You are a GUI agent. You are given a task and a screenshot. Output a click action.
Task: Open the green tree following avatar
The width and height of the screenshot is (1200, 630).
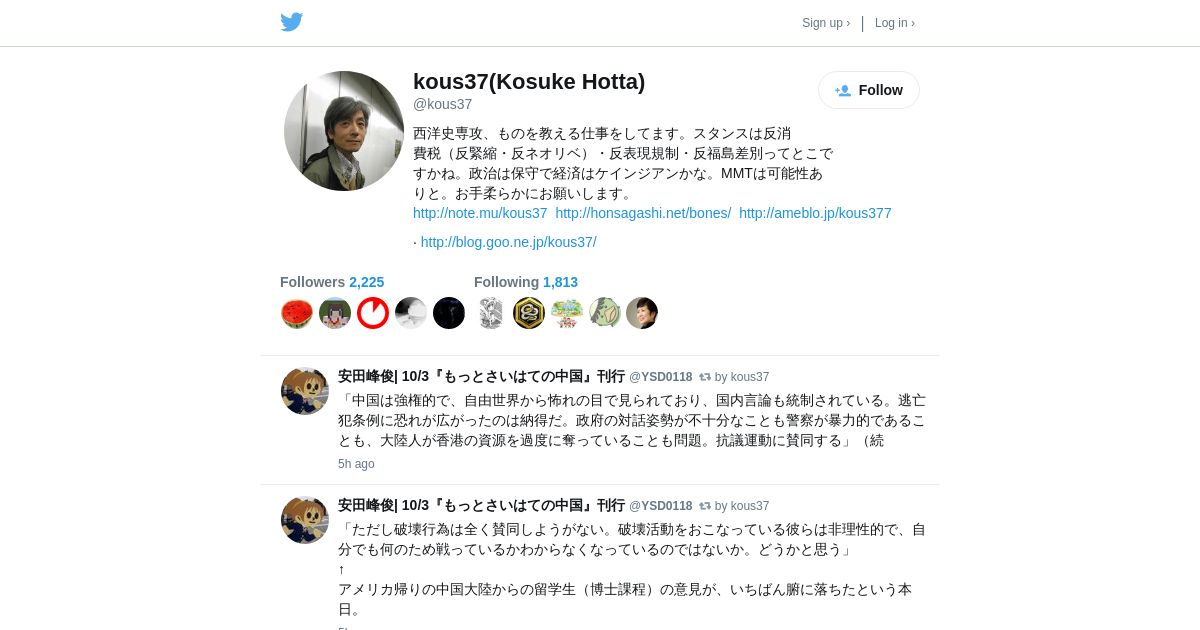(x=567, y=313)
